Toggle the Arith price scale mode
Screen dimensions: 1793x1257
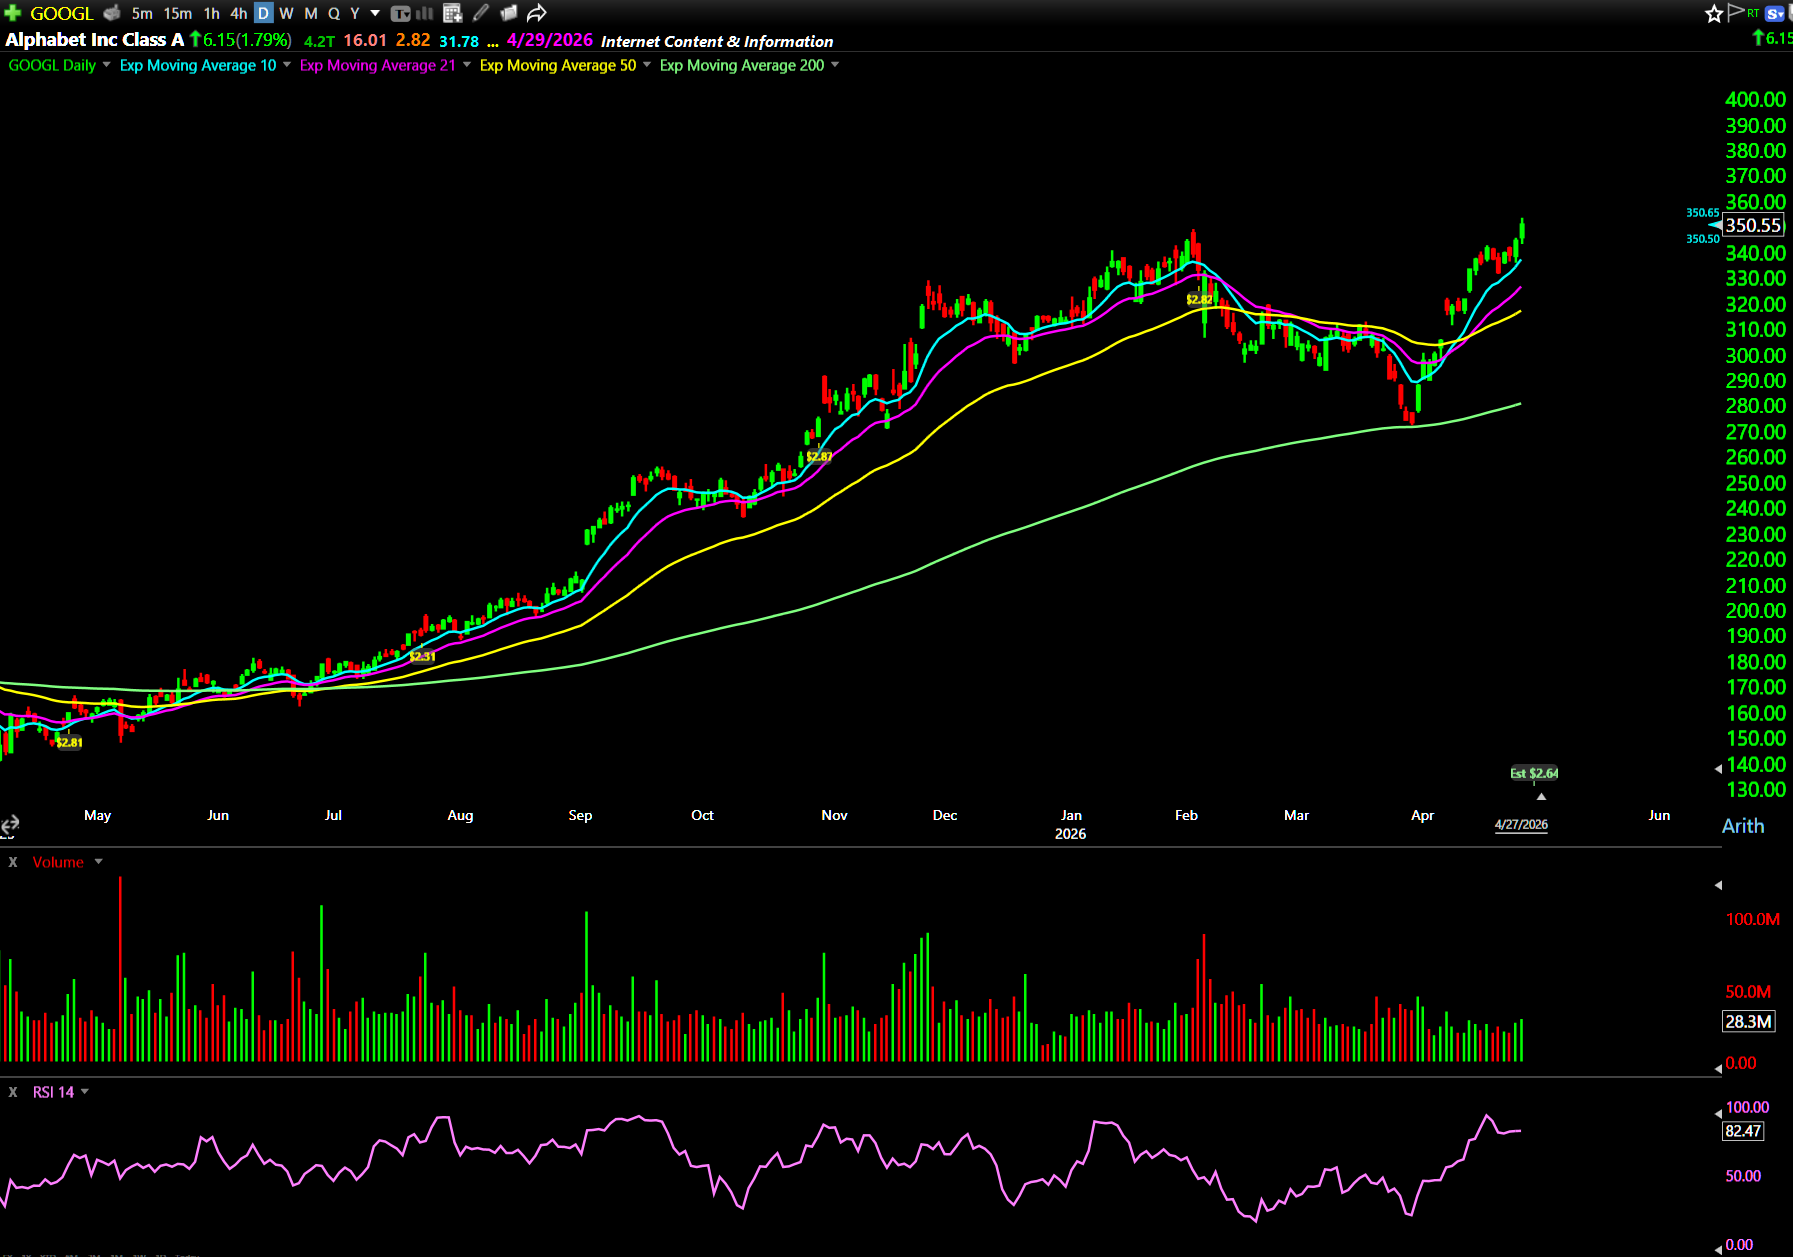tap(1742, 826)
